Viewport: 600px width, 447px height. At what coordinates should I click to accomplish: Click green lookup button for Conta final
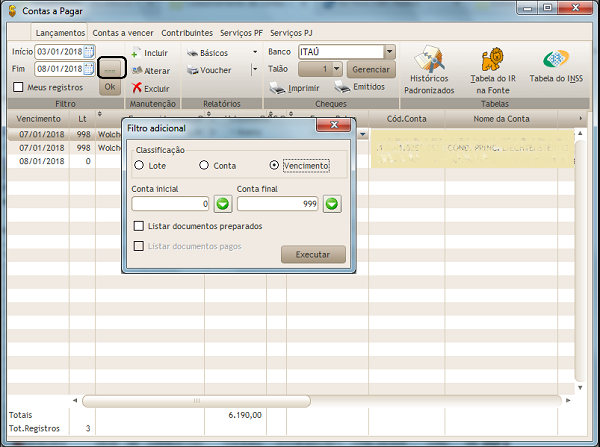click(332, 204)
